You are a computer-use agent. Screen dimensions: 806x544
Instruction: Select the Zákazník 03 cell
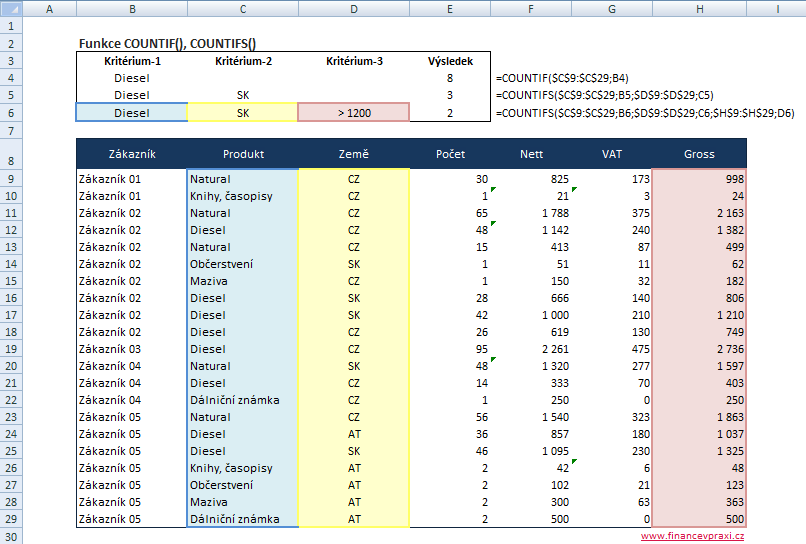click(x=132, y=349)
